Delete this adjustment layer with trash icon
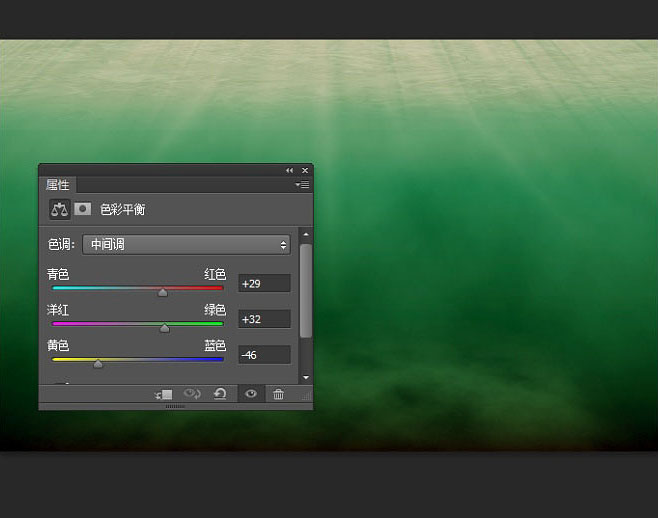 point(278,394)
